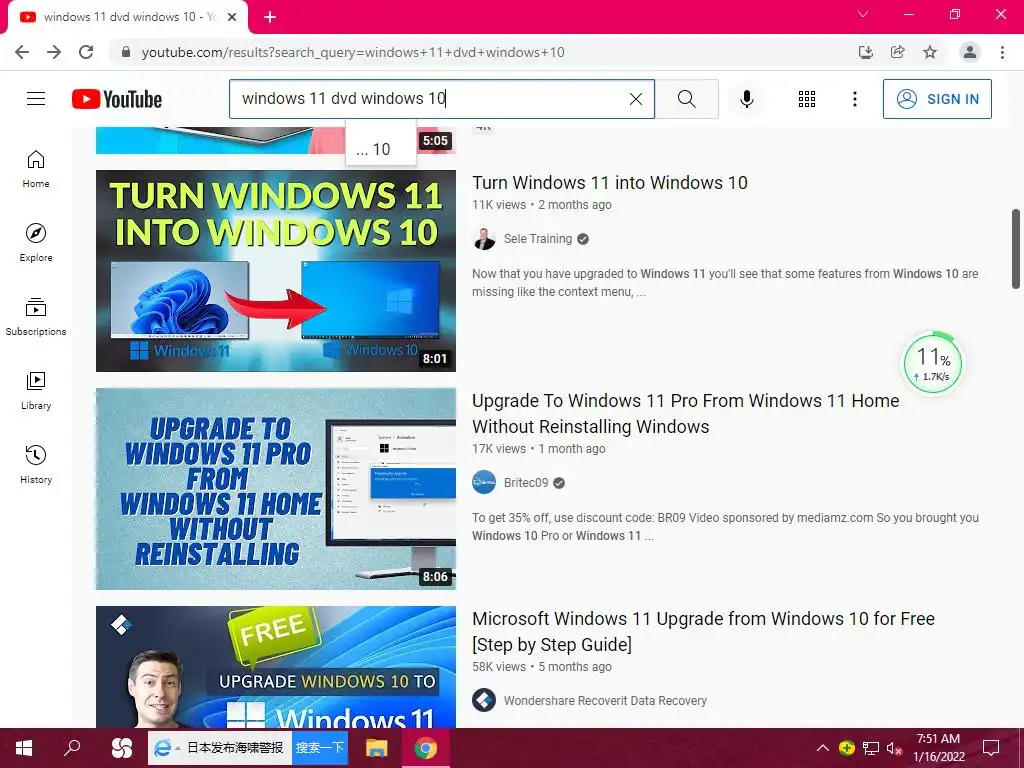Close the YouTube search tab
Viewport: 1024px width, 768px height.
(x=232, y=18)
